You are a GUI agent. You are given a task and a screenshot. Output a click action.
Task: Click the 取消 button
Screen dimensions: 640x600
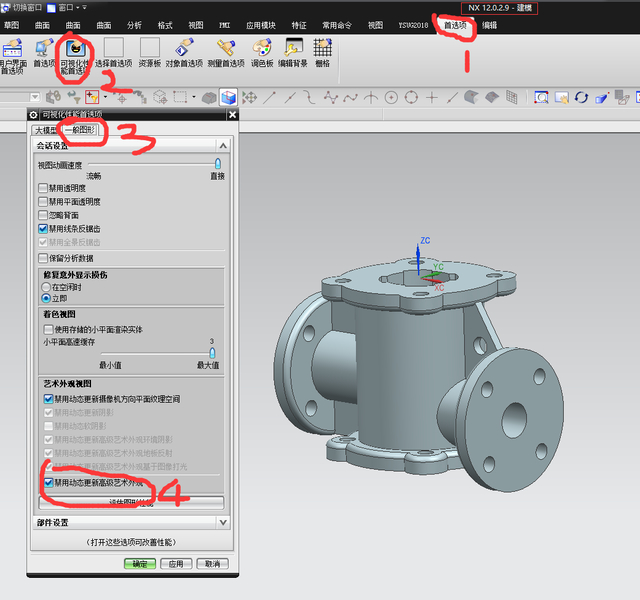pos(210,564)
